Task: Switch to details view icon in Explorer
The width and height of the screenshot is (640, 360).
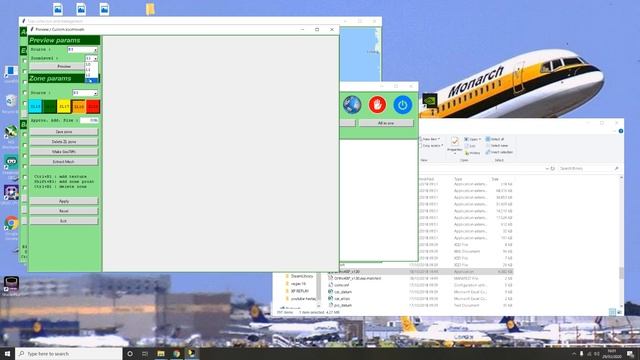Action: (x=612, y=312)
